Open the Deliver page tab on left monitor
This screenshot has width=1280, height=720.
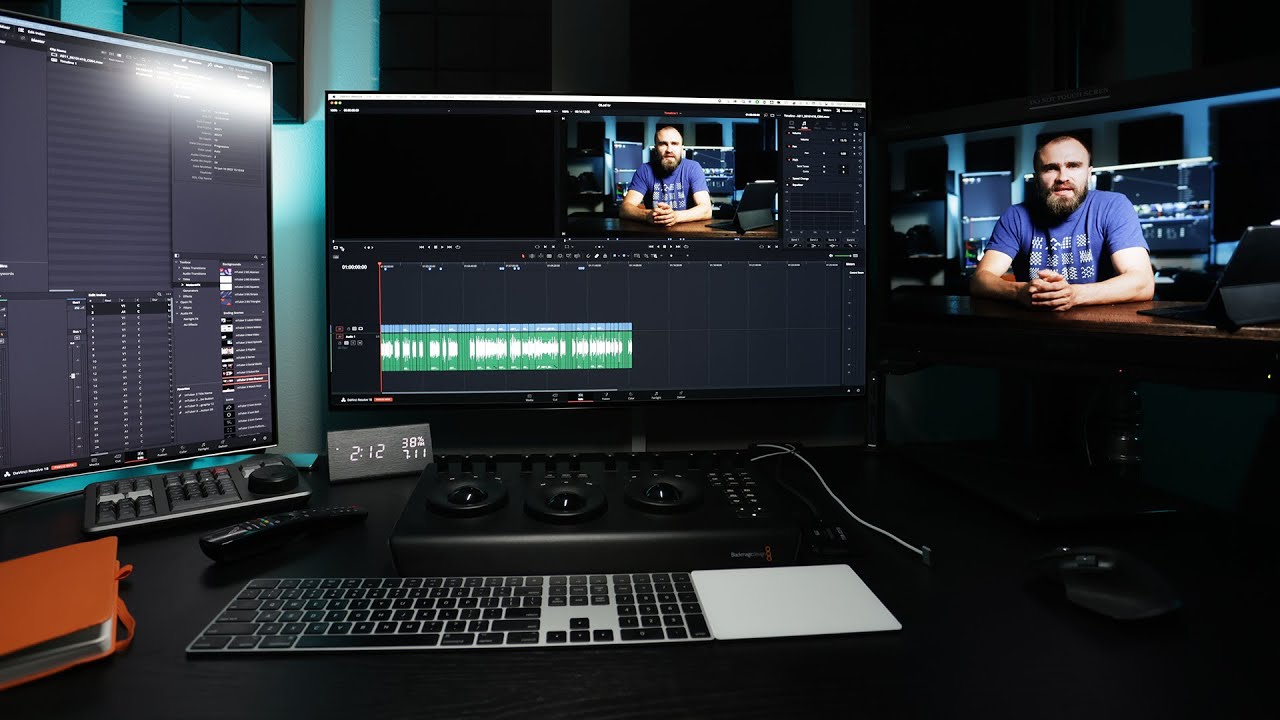tap(223, 444)
